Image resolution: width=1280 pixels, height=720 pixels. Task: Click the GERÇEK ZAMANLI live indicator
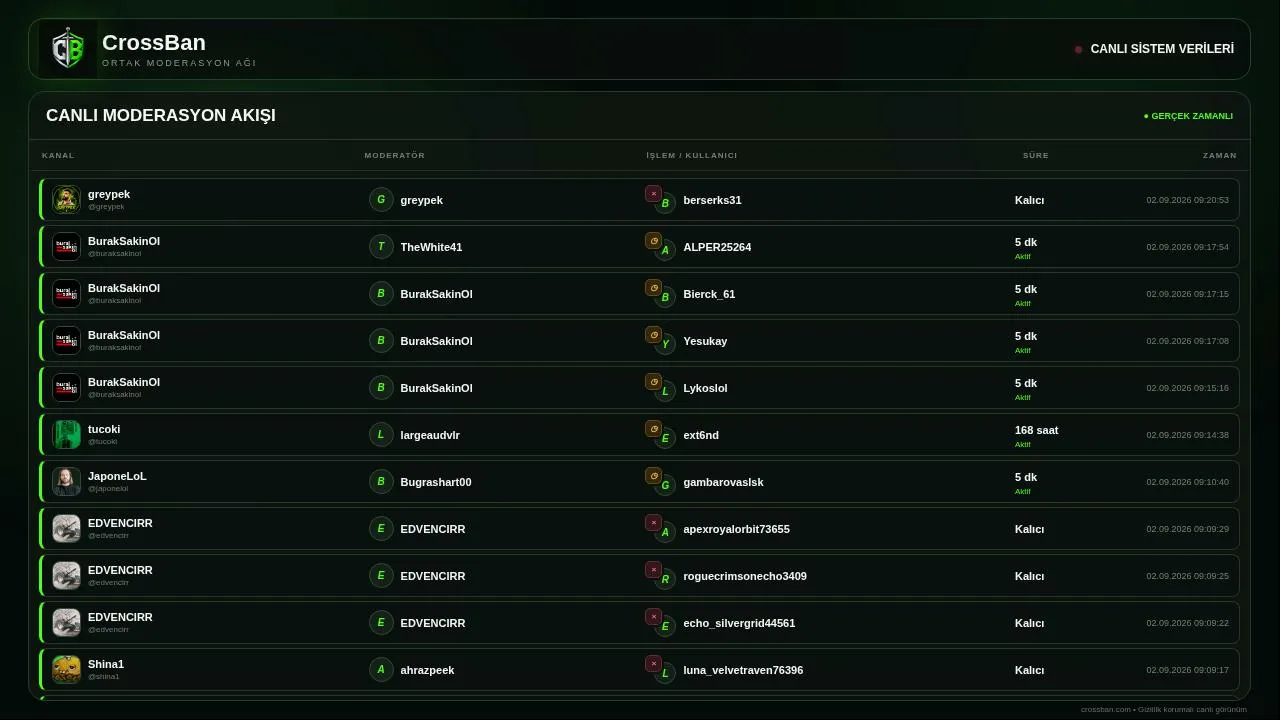pyautogui.click(x=1188, y=116)
